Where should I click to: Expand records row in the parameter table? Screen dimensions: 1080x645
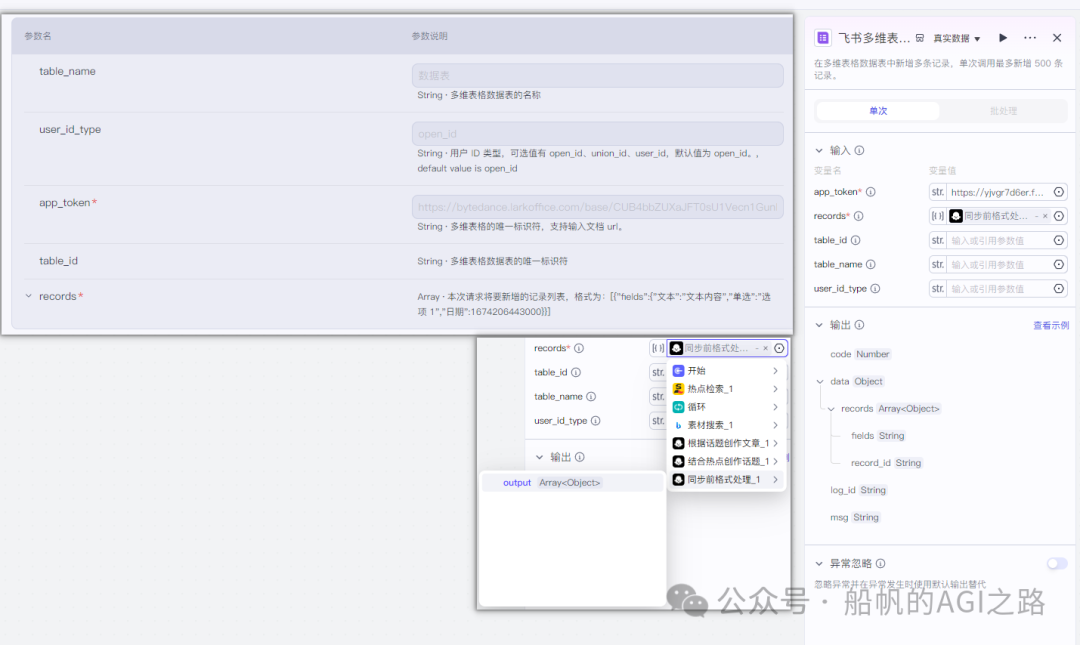(x=28, y=296)
